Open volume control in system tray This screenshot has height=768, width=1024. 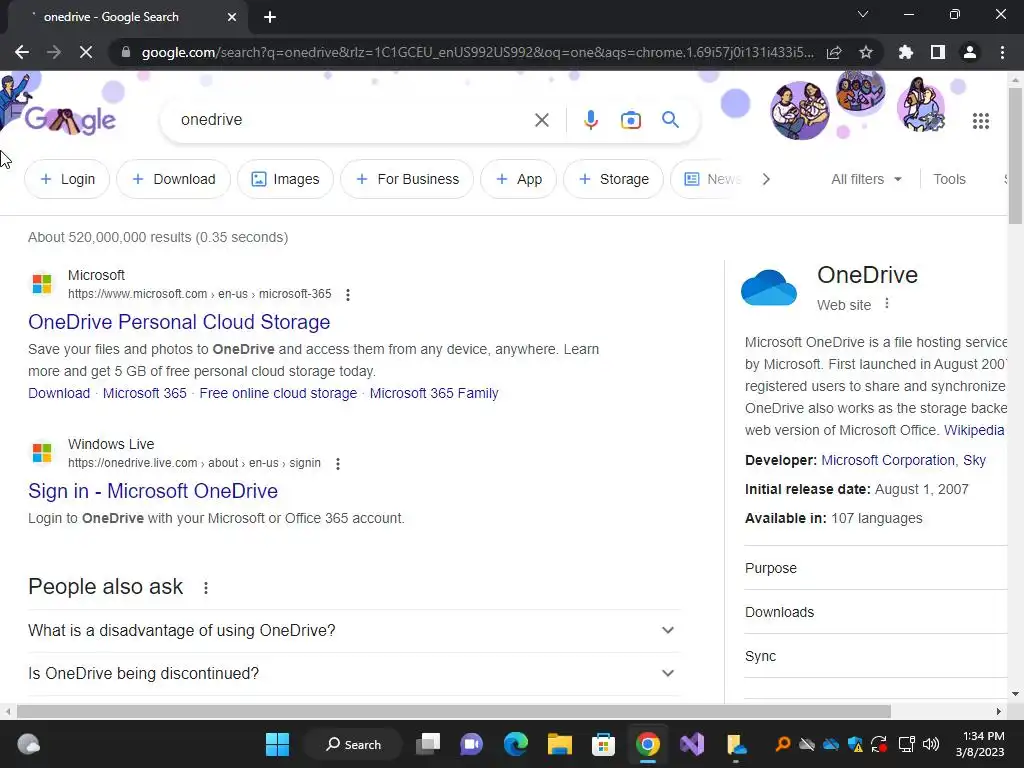click(x=931, y=744)
